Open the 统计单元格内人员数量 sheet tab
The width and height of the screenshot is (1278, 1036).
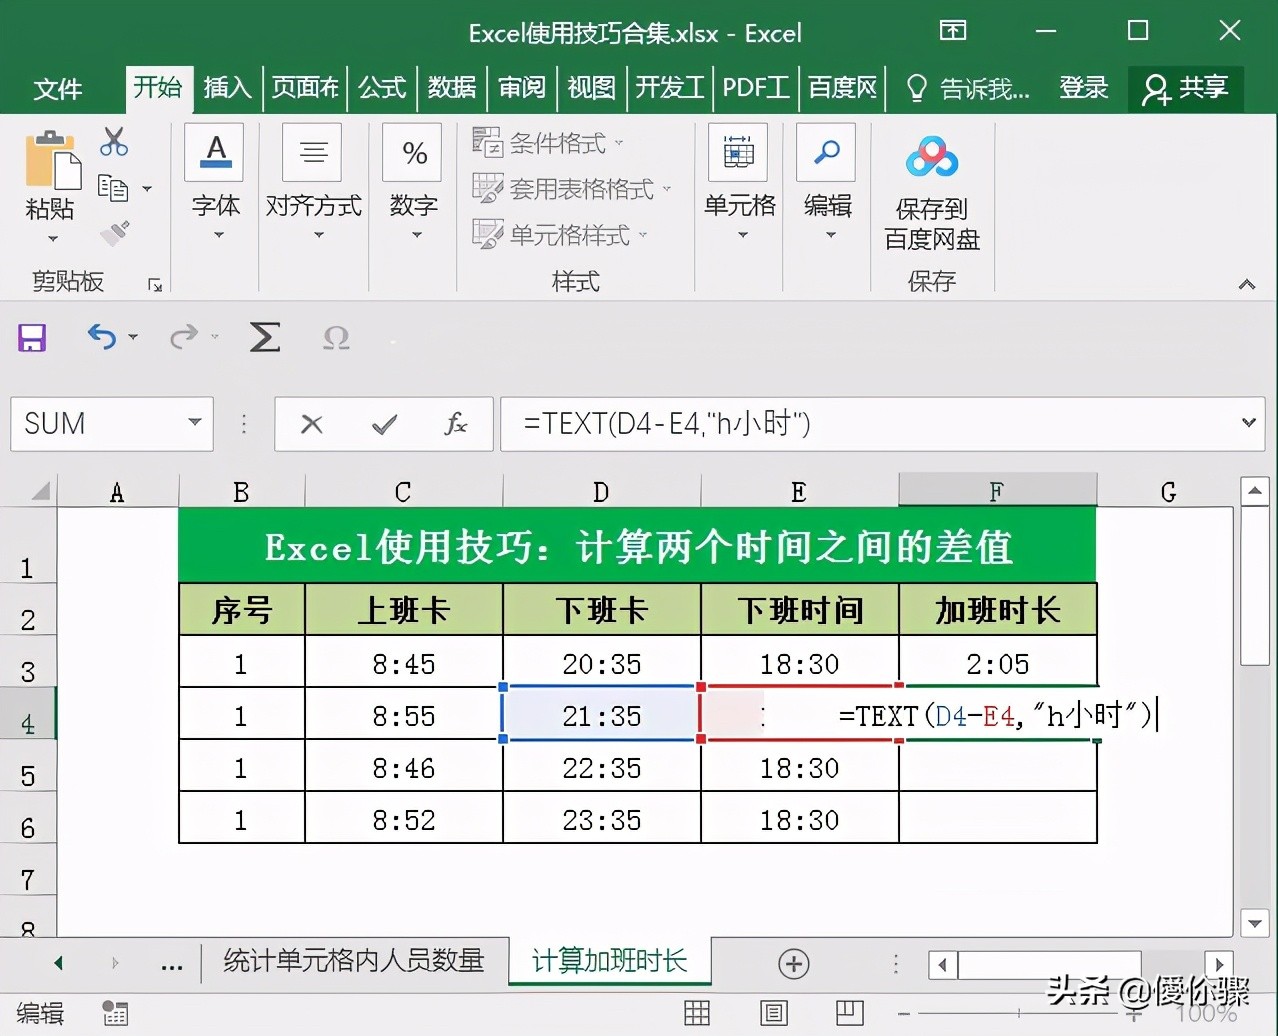[353, 961]
